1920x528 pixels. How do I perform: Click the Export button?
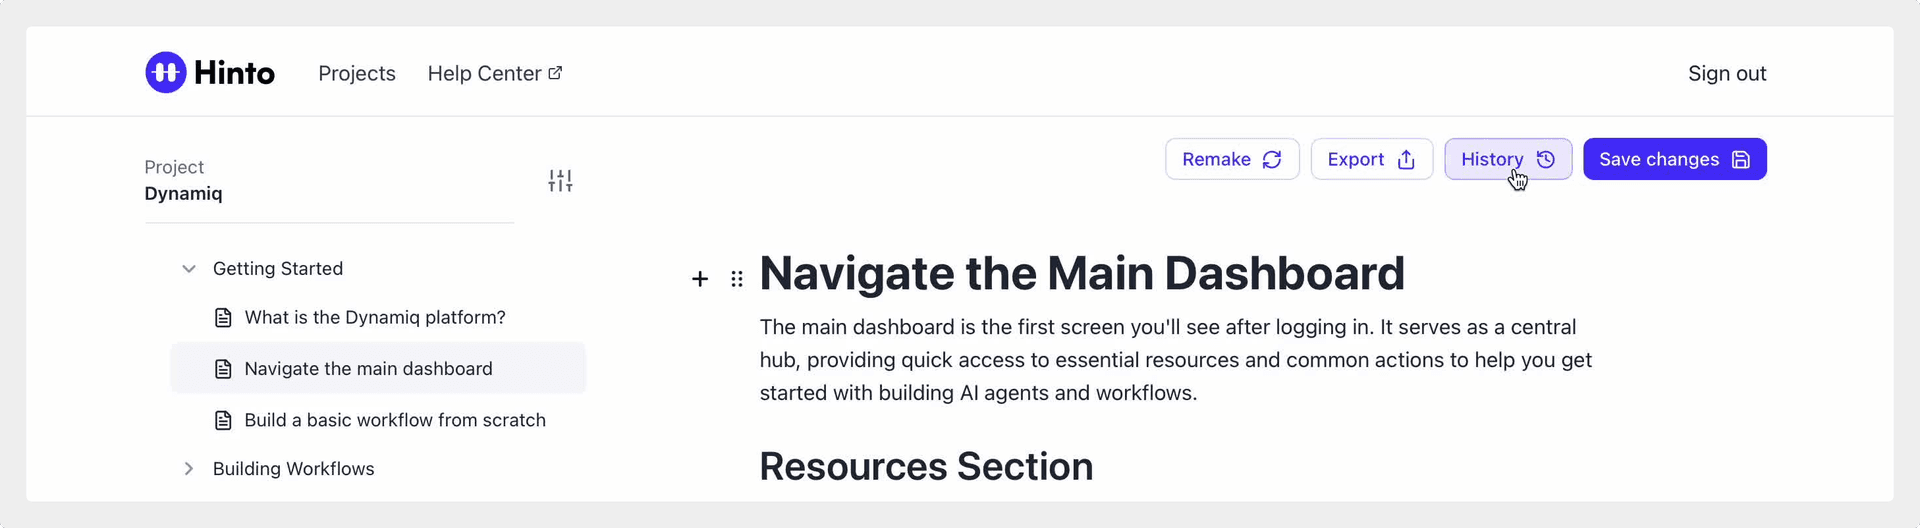pyautogui.click(x=1371, y=160)
